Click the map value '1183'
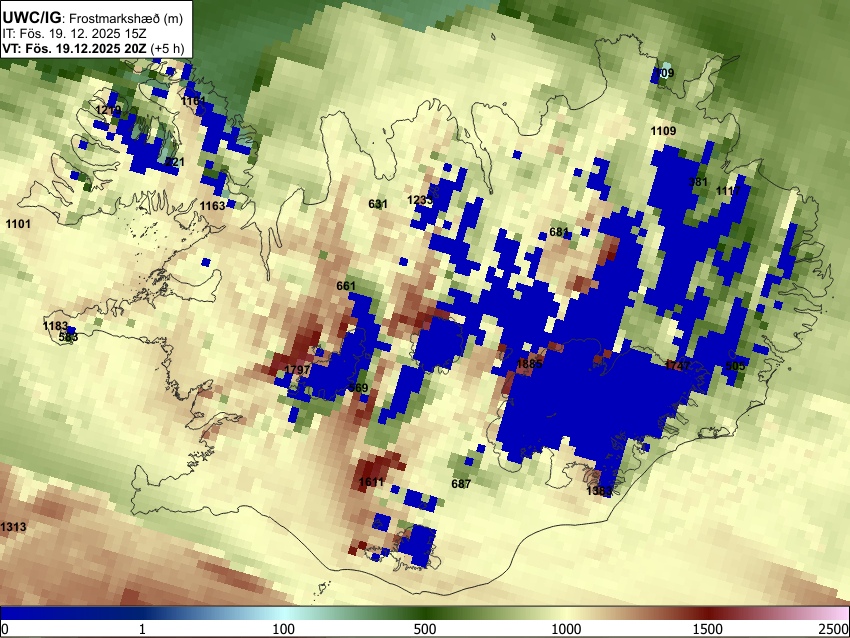 click(55, 326)
